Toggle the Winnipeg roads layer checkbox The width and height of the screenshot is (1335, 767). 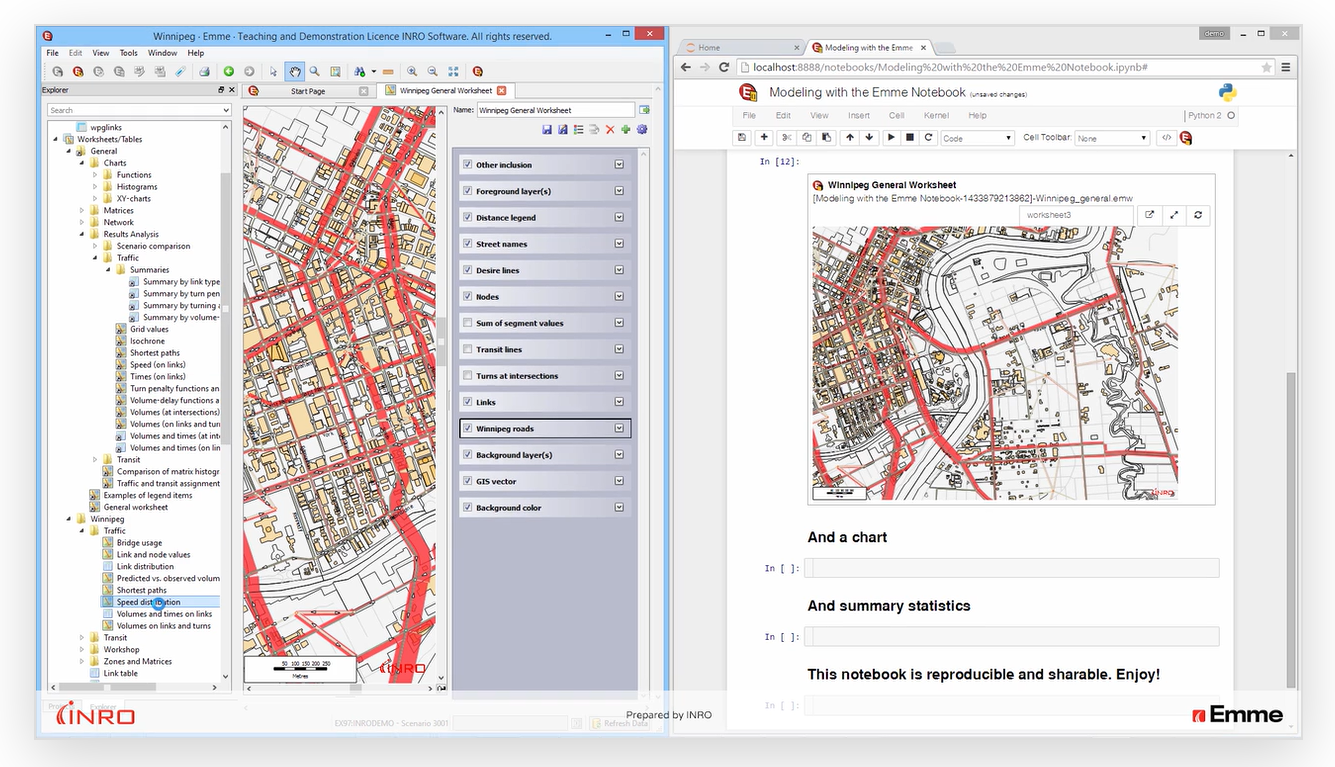pyautogui.click(x=467, y=429)
